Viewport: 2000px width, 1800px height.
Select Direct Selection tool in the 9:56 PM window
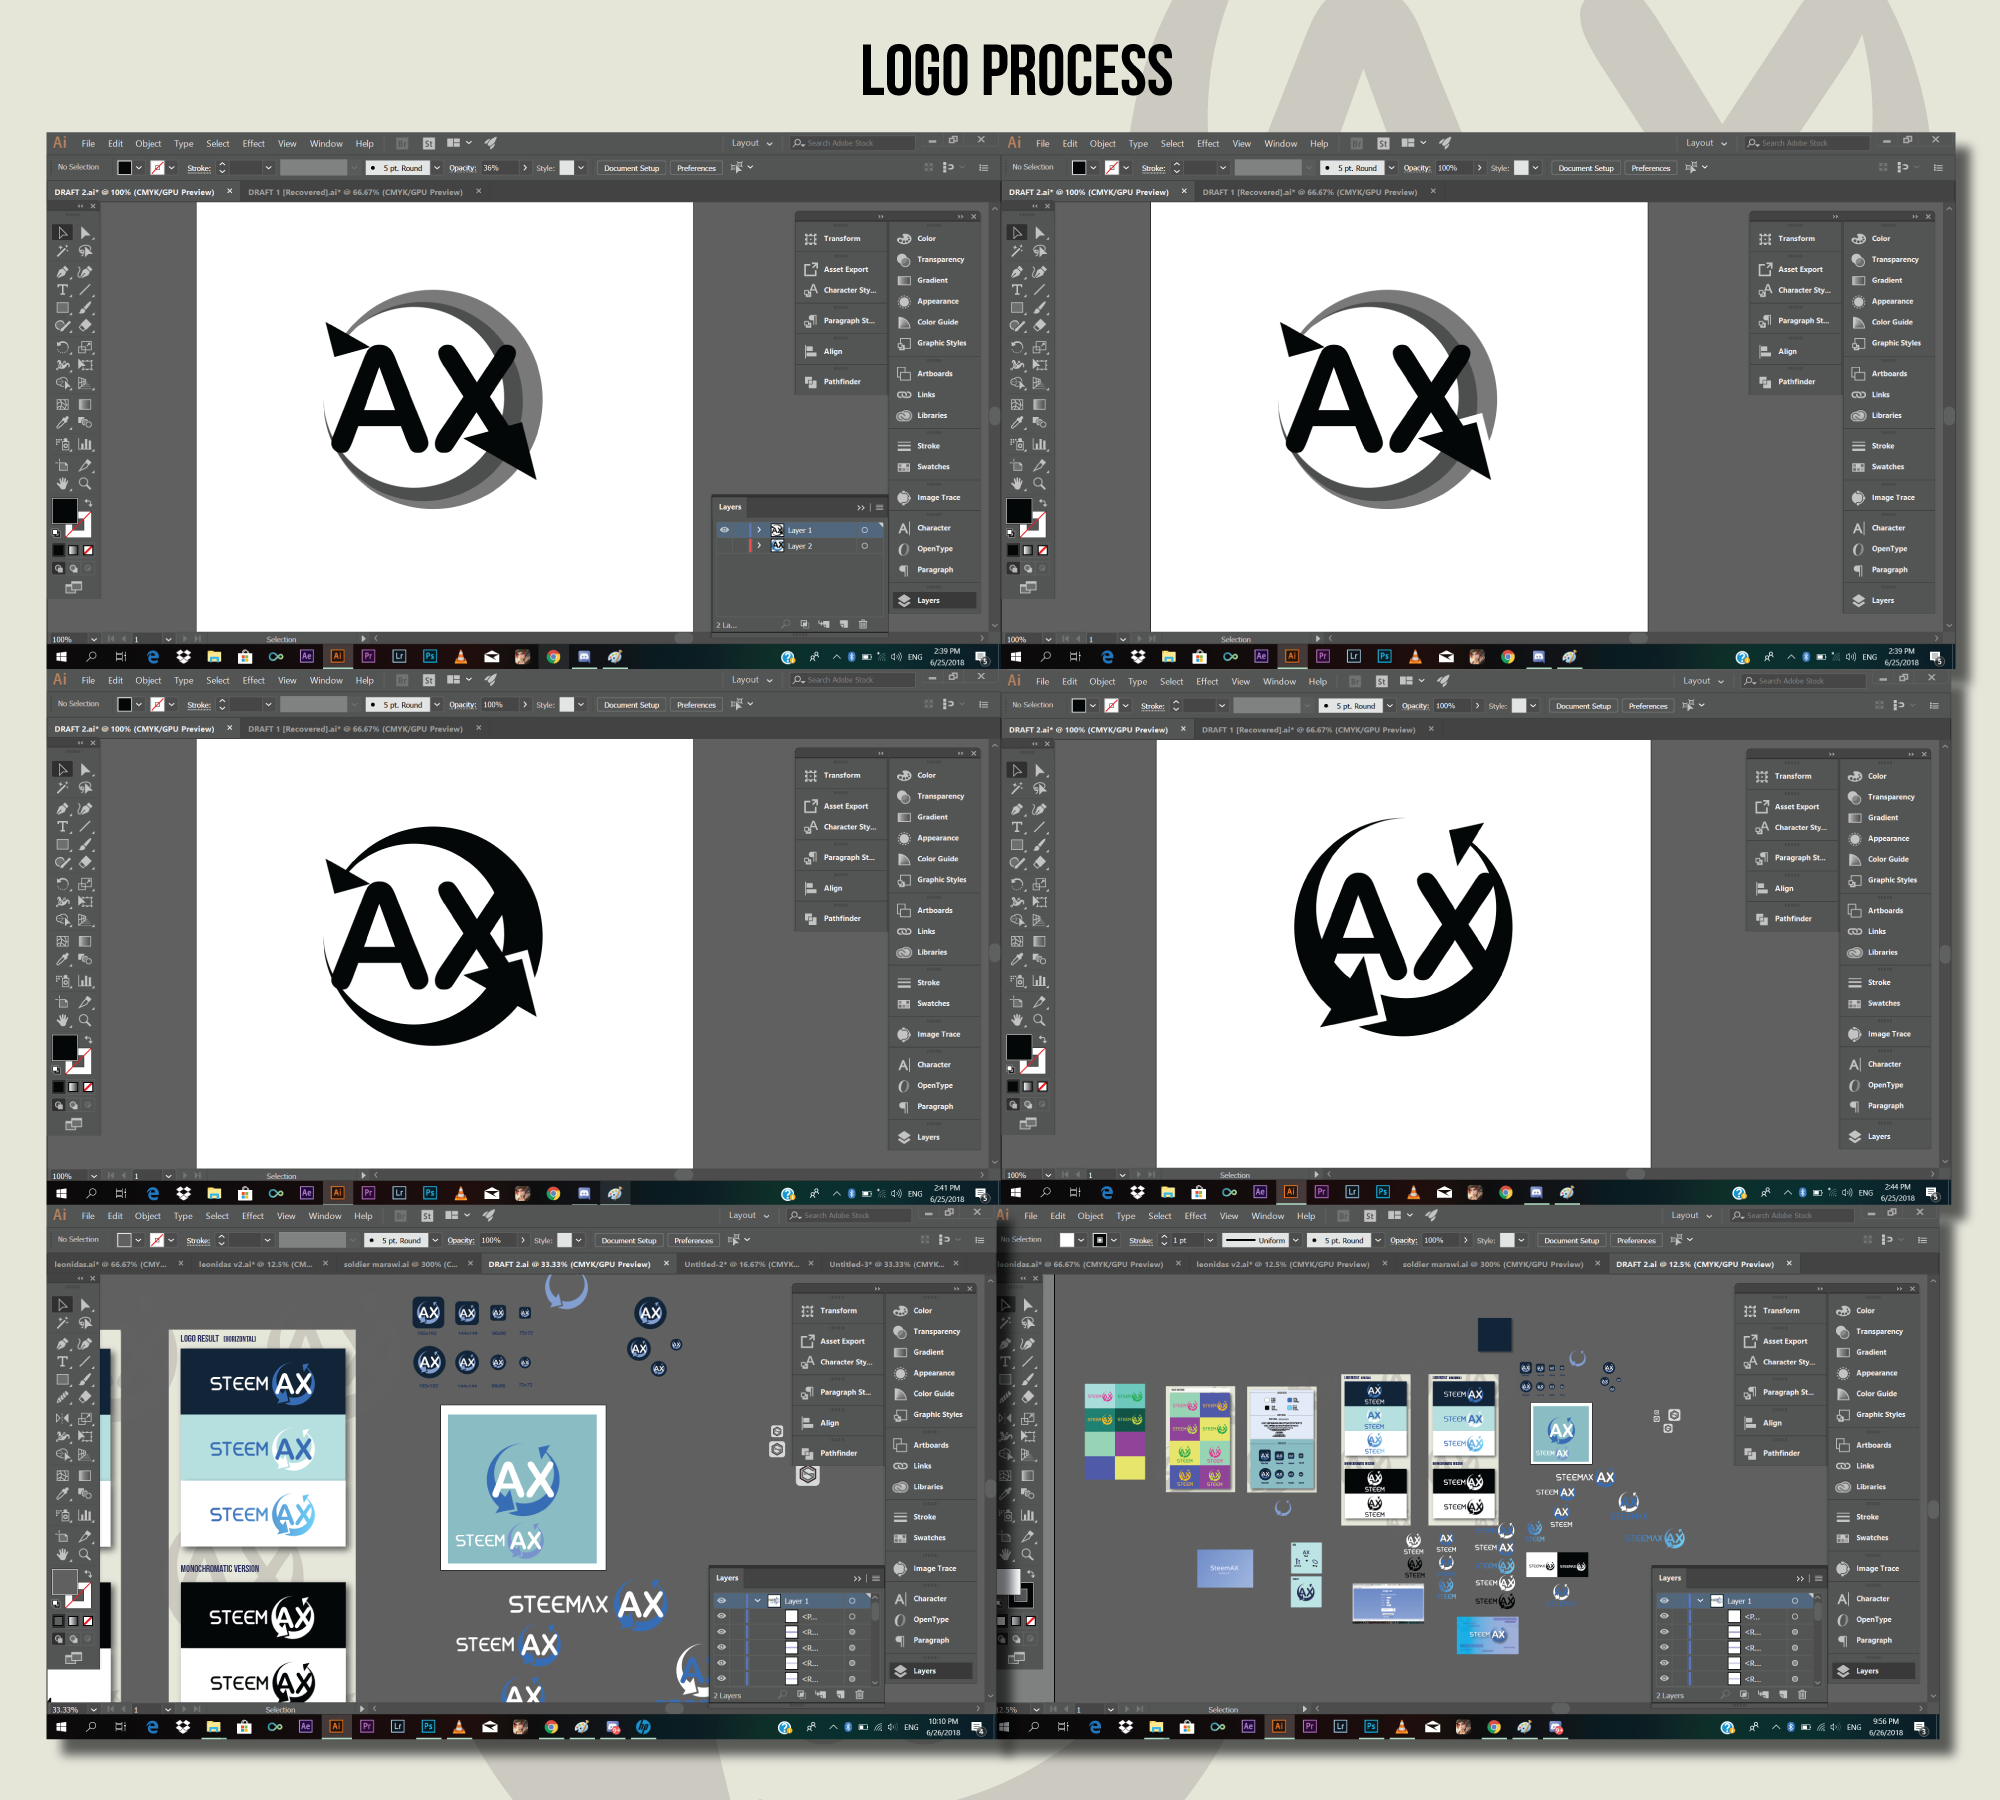coord(1027,1305)
